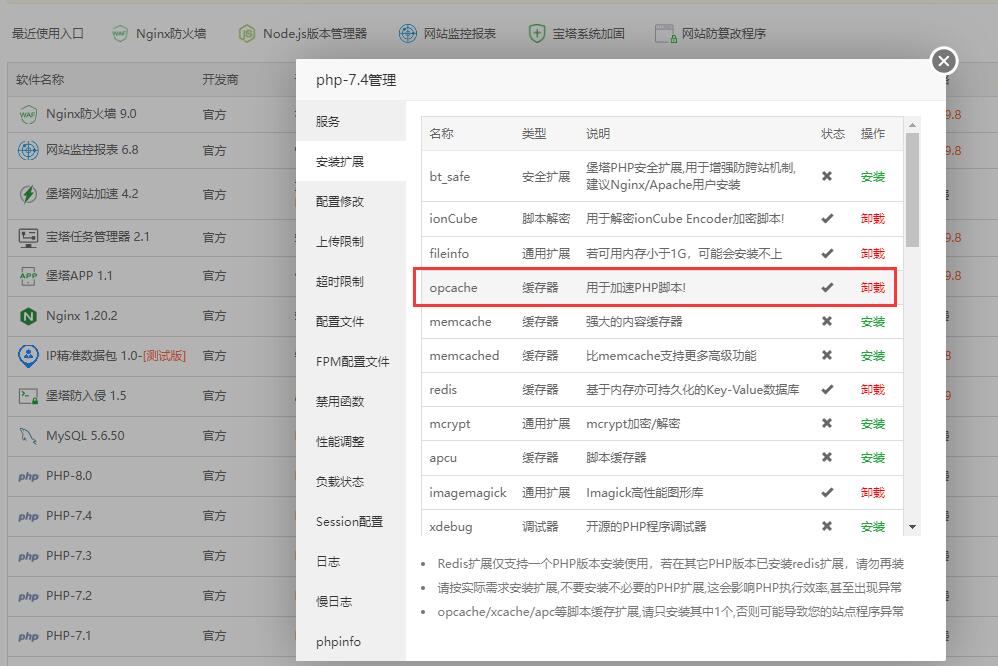Open 配置文件 tab
Screen dimensions: 998x666
tap(351, 322)
